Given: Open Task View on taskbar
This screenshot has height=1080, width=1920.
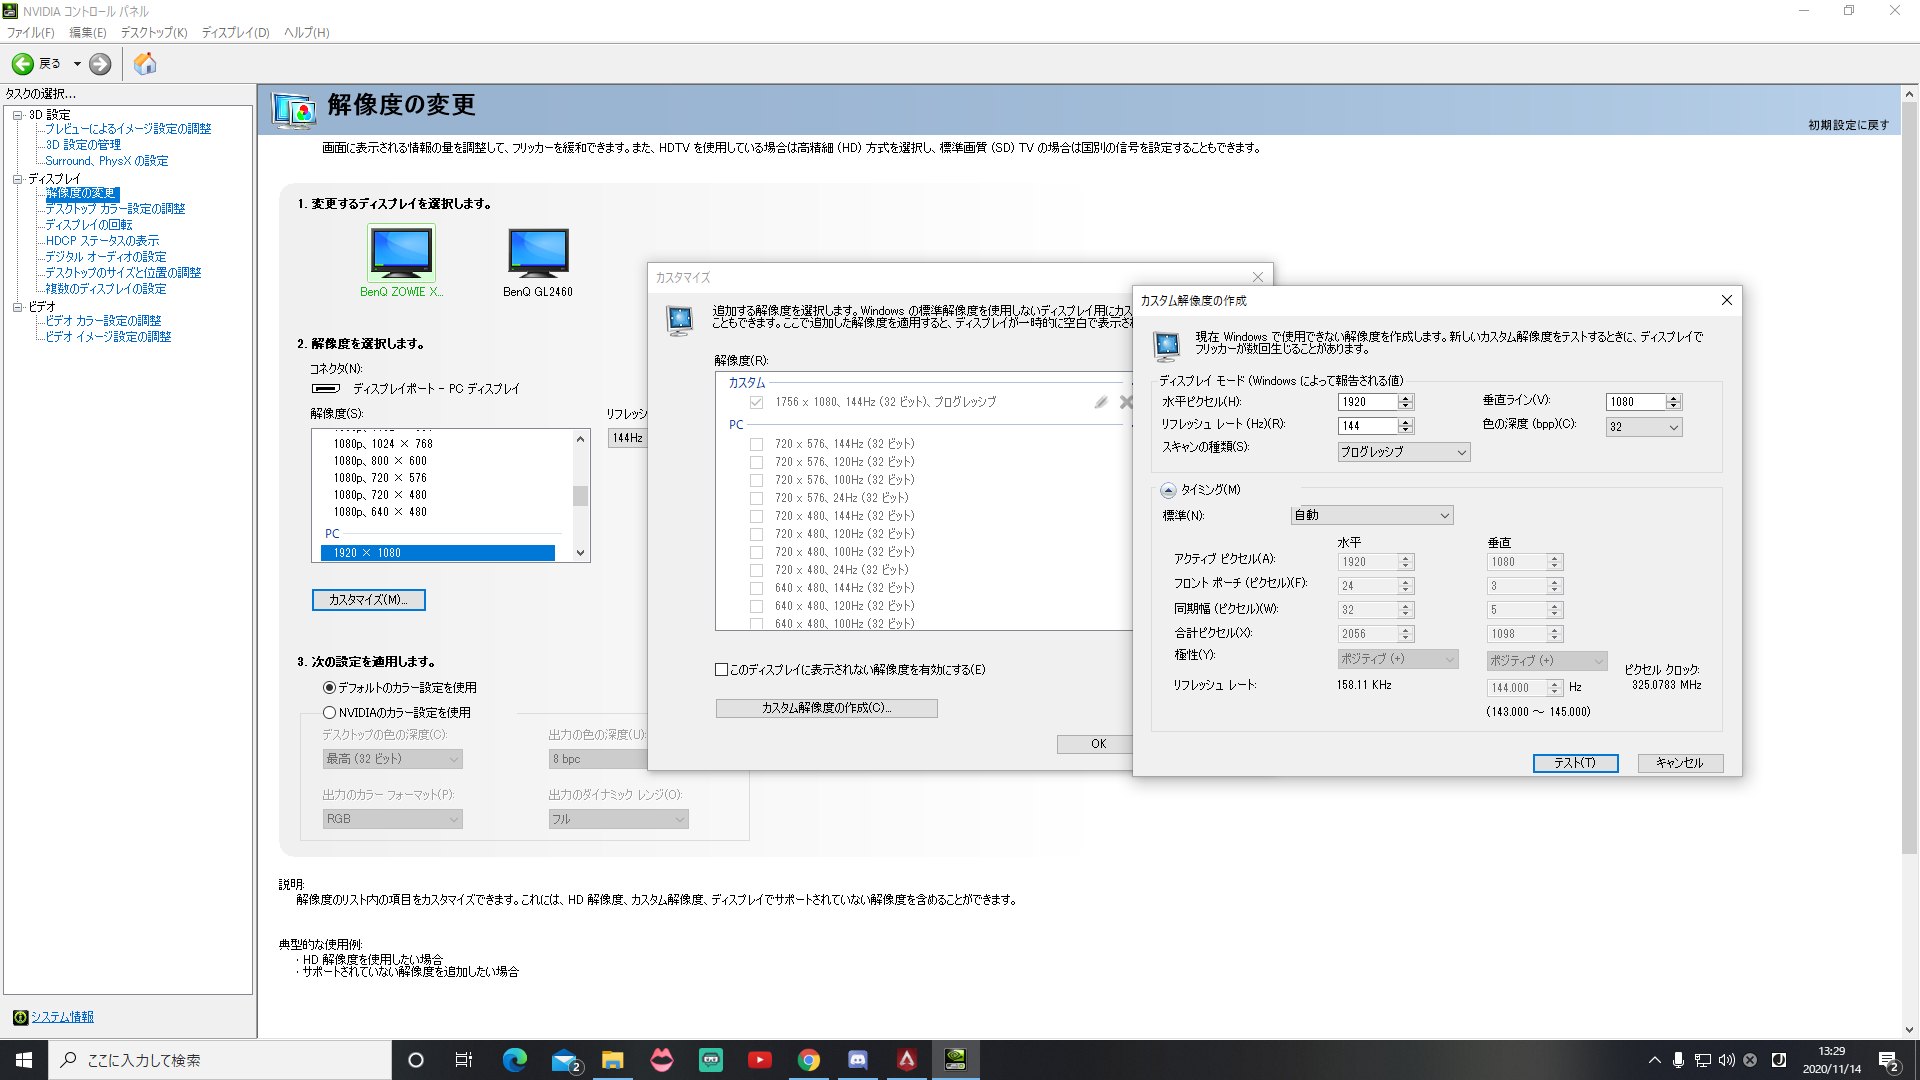Looking at the screenshot, I should 464,1060.
